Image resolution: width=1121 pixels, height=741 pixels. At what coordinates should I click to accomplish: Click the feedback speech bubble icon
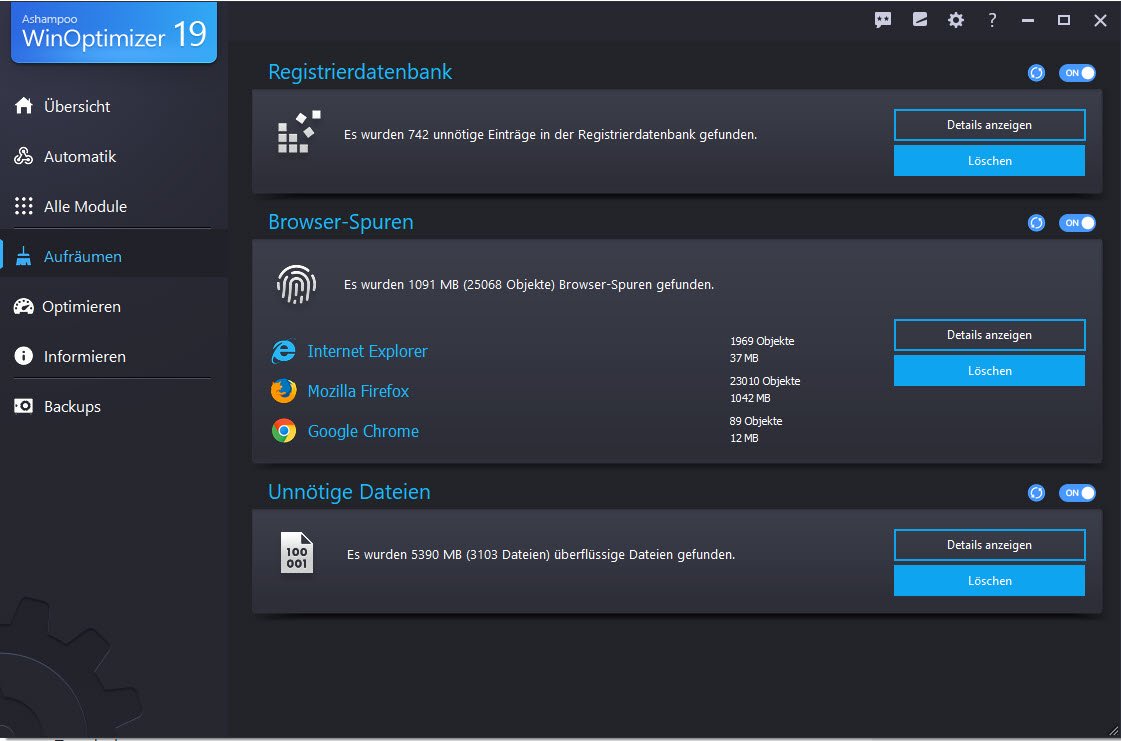pyautogui.click(x=883, y=20)
